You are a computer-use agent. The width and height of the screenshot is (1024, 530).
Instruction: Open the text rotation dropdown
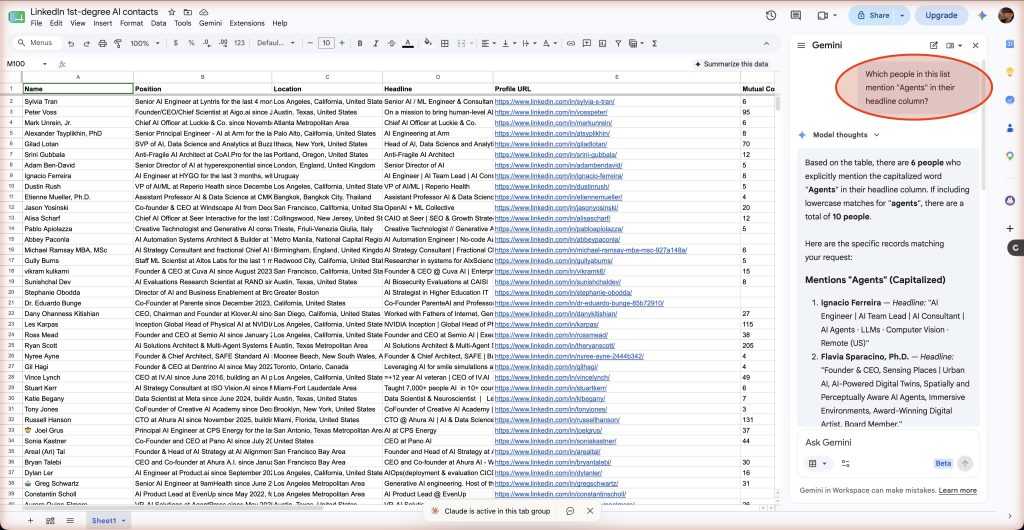[x=549, y=44]
